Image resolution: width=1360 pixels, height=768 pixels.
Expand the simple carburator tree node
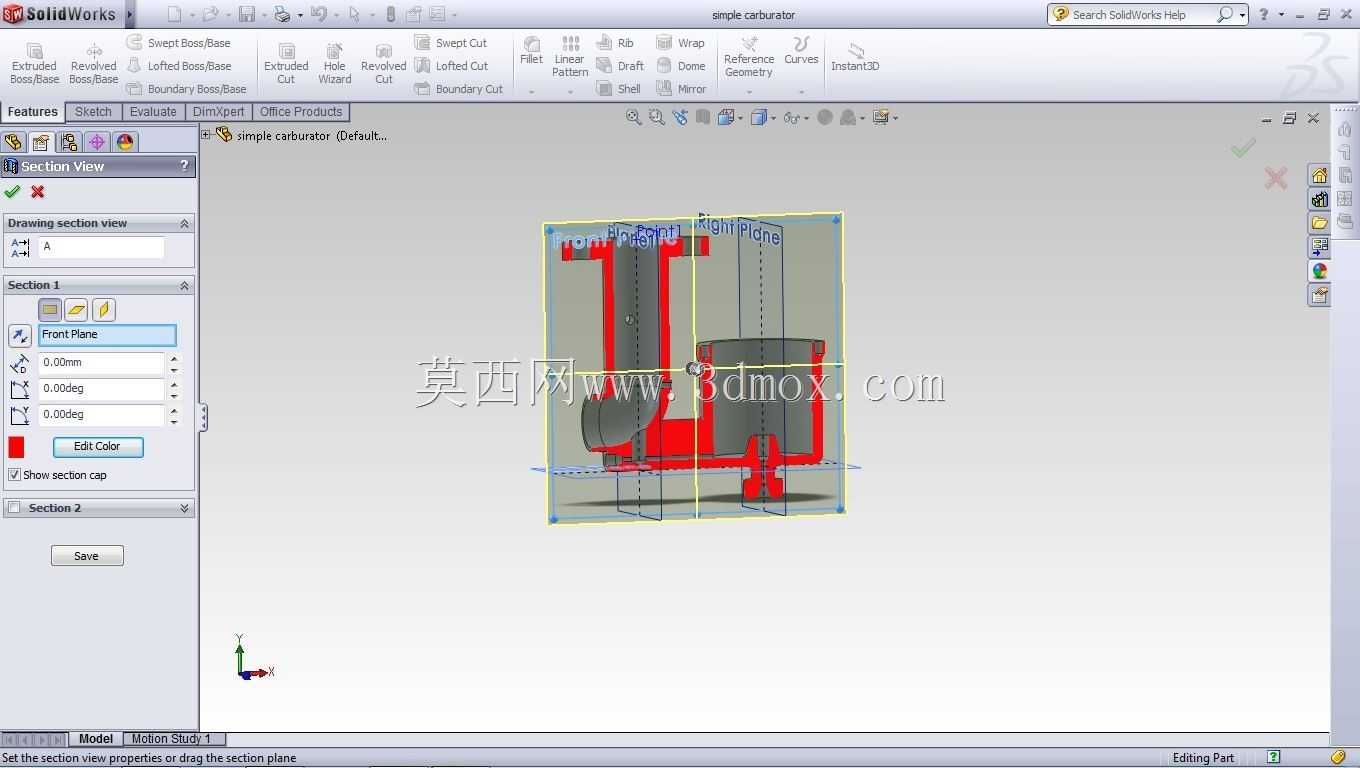pyautogui.click(x=206, y=134)
